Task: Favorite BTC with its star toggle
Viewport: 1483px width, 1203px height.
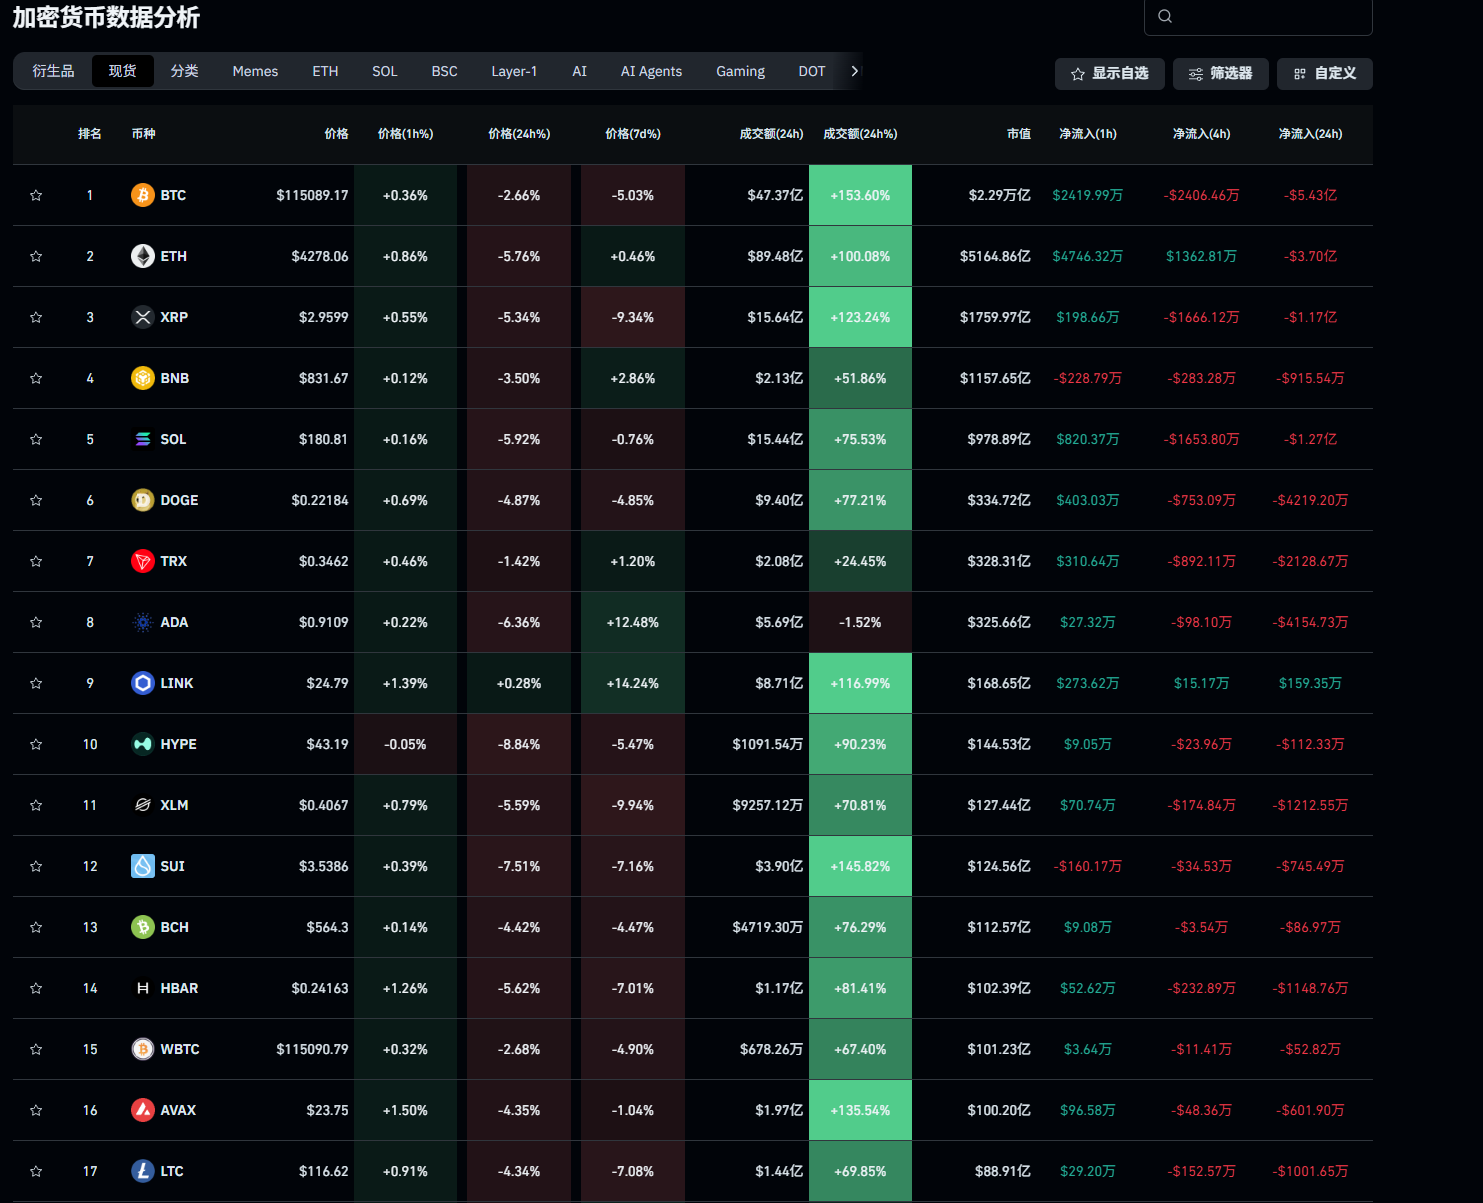Action: (36, 195)
